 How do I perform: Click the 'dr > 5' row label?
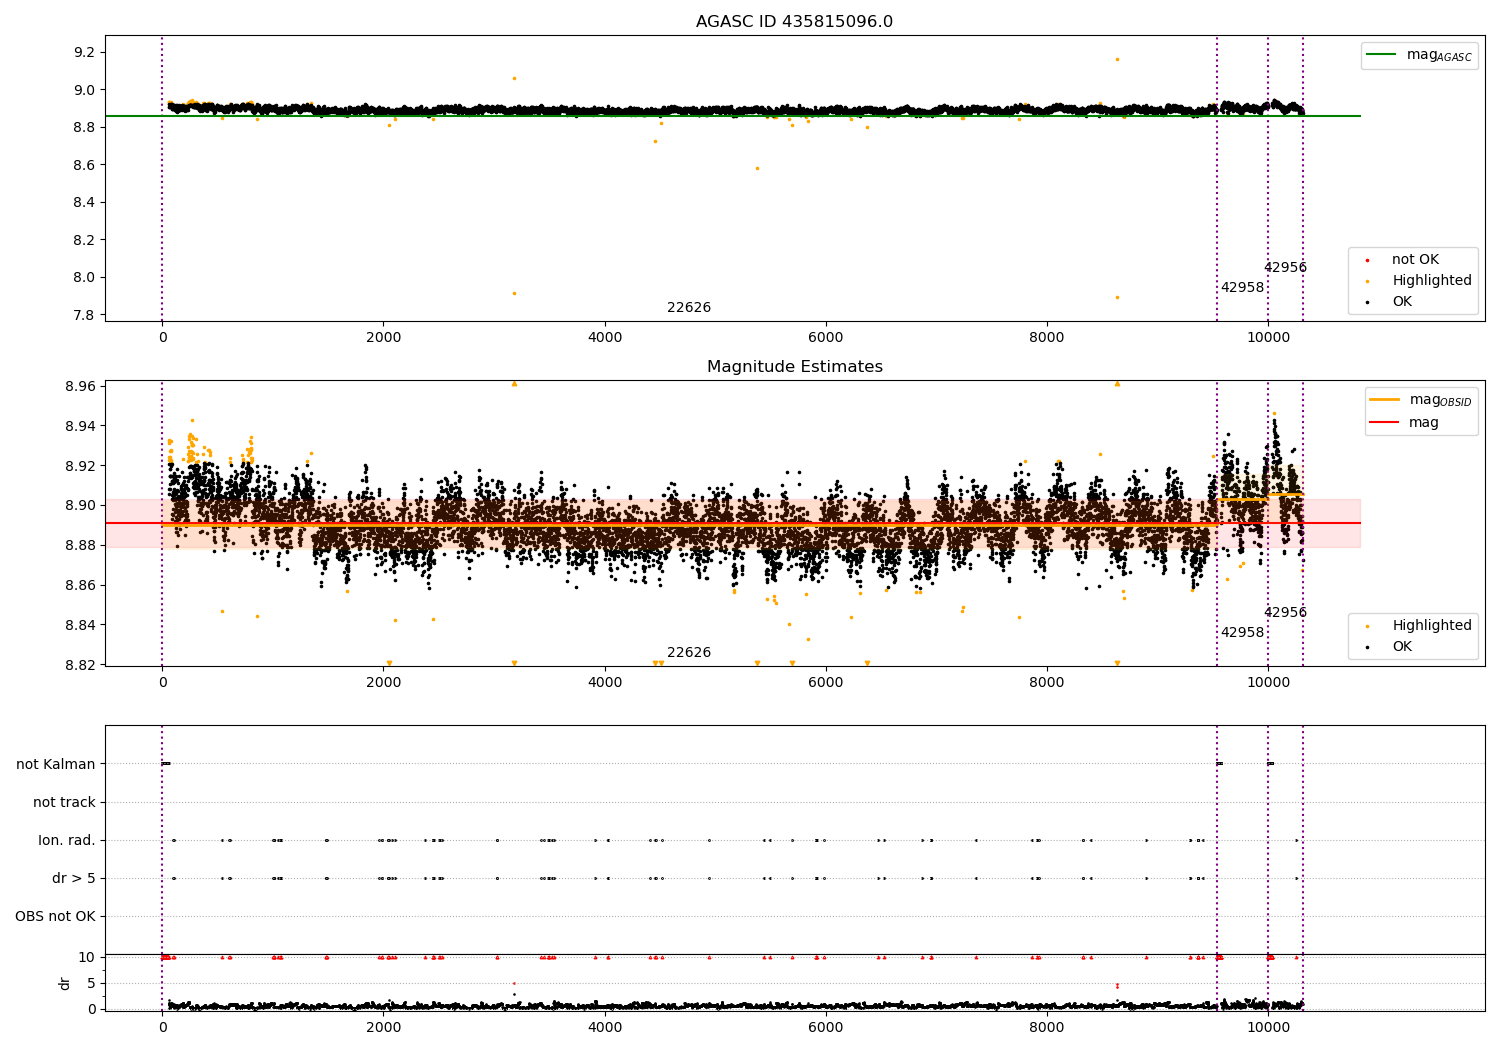74,878
